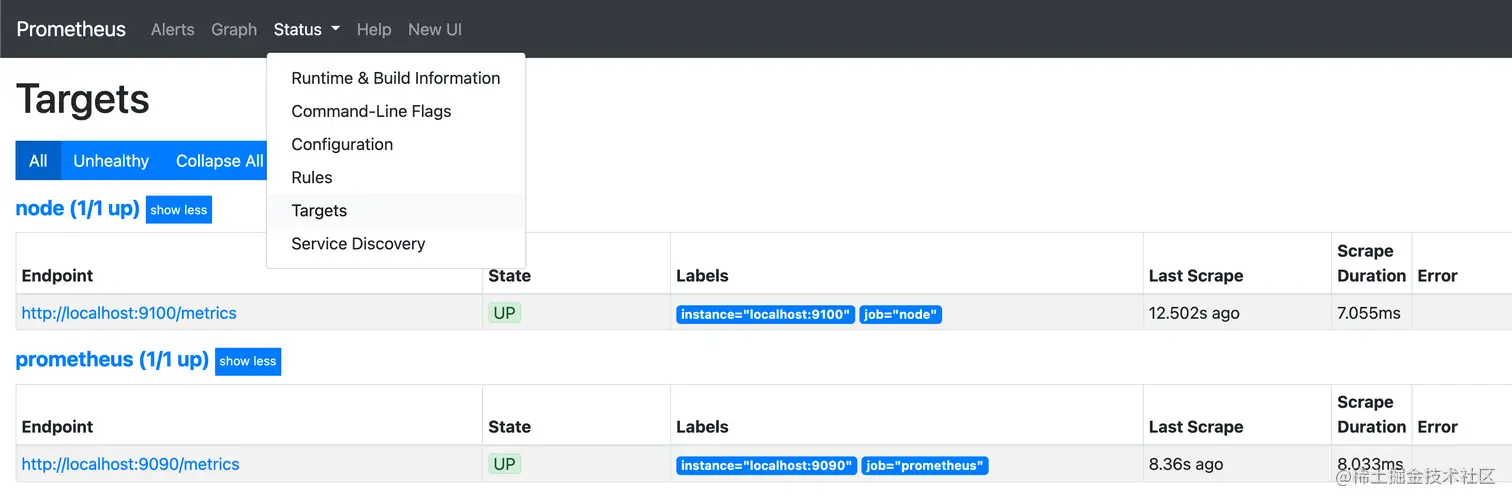
Task: Click the node (1/1 up) heading
Action: pos(78,209)
